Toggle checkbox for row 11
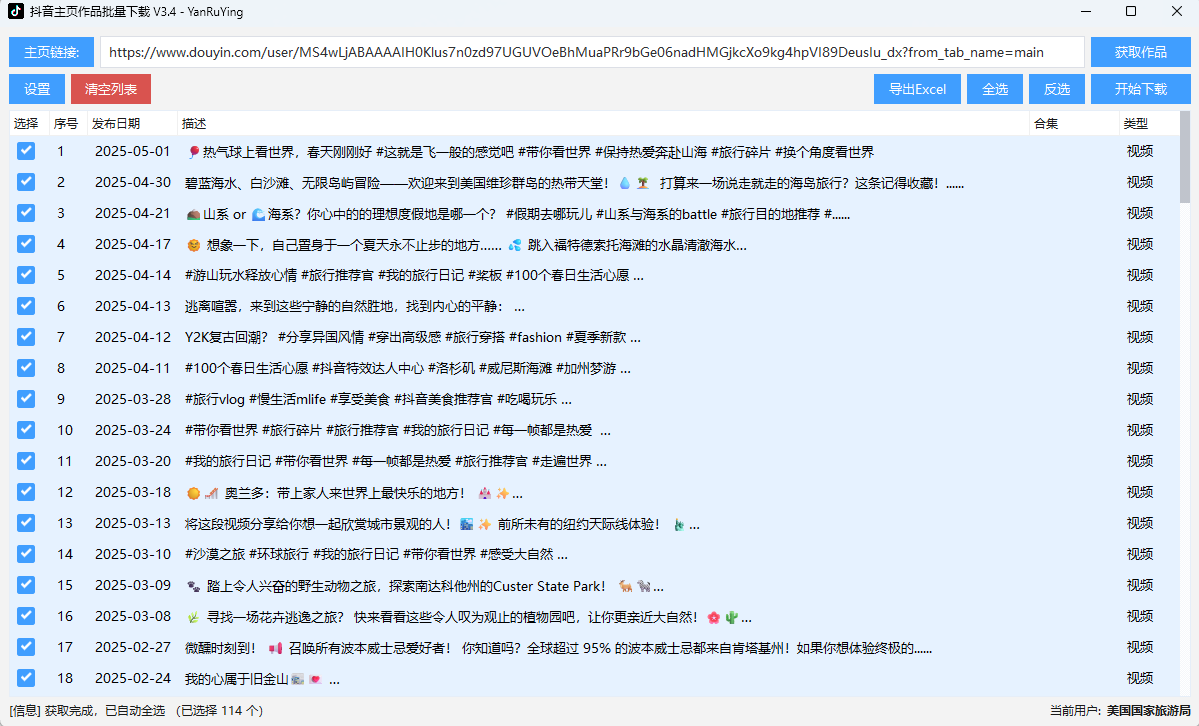Screen dimensions: 1199x726 click(x=26, y=461)
